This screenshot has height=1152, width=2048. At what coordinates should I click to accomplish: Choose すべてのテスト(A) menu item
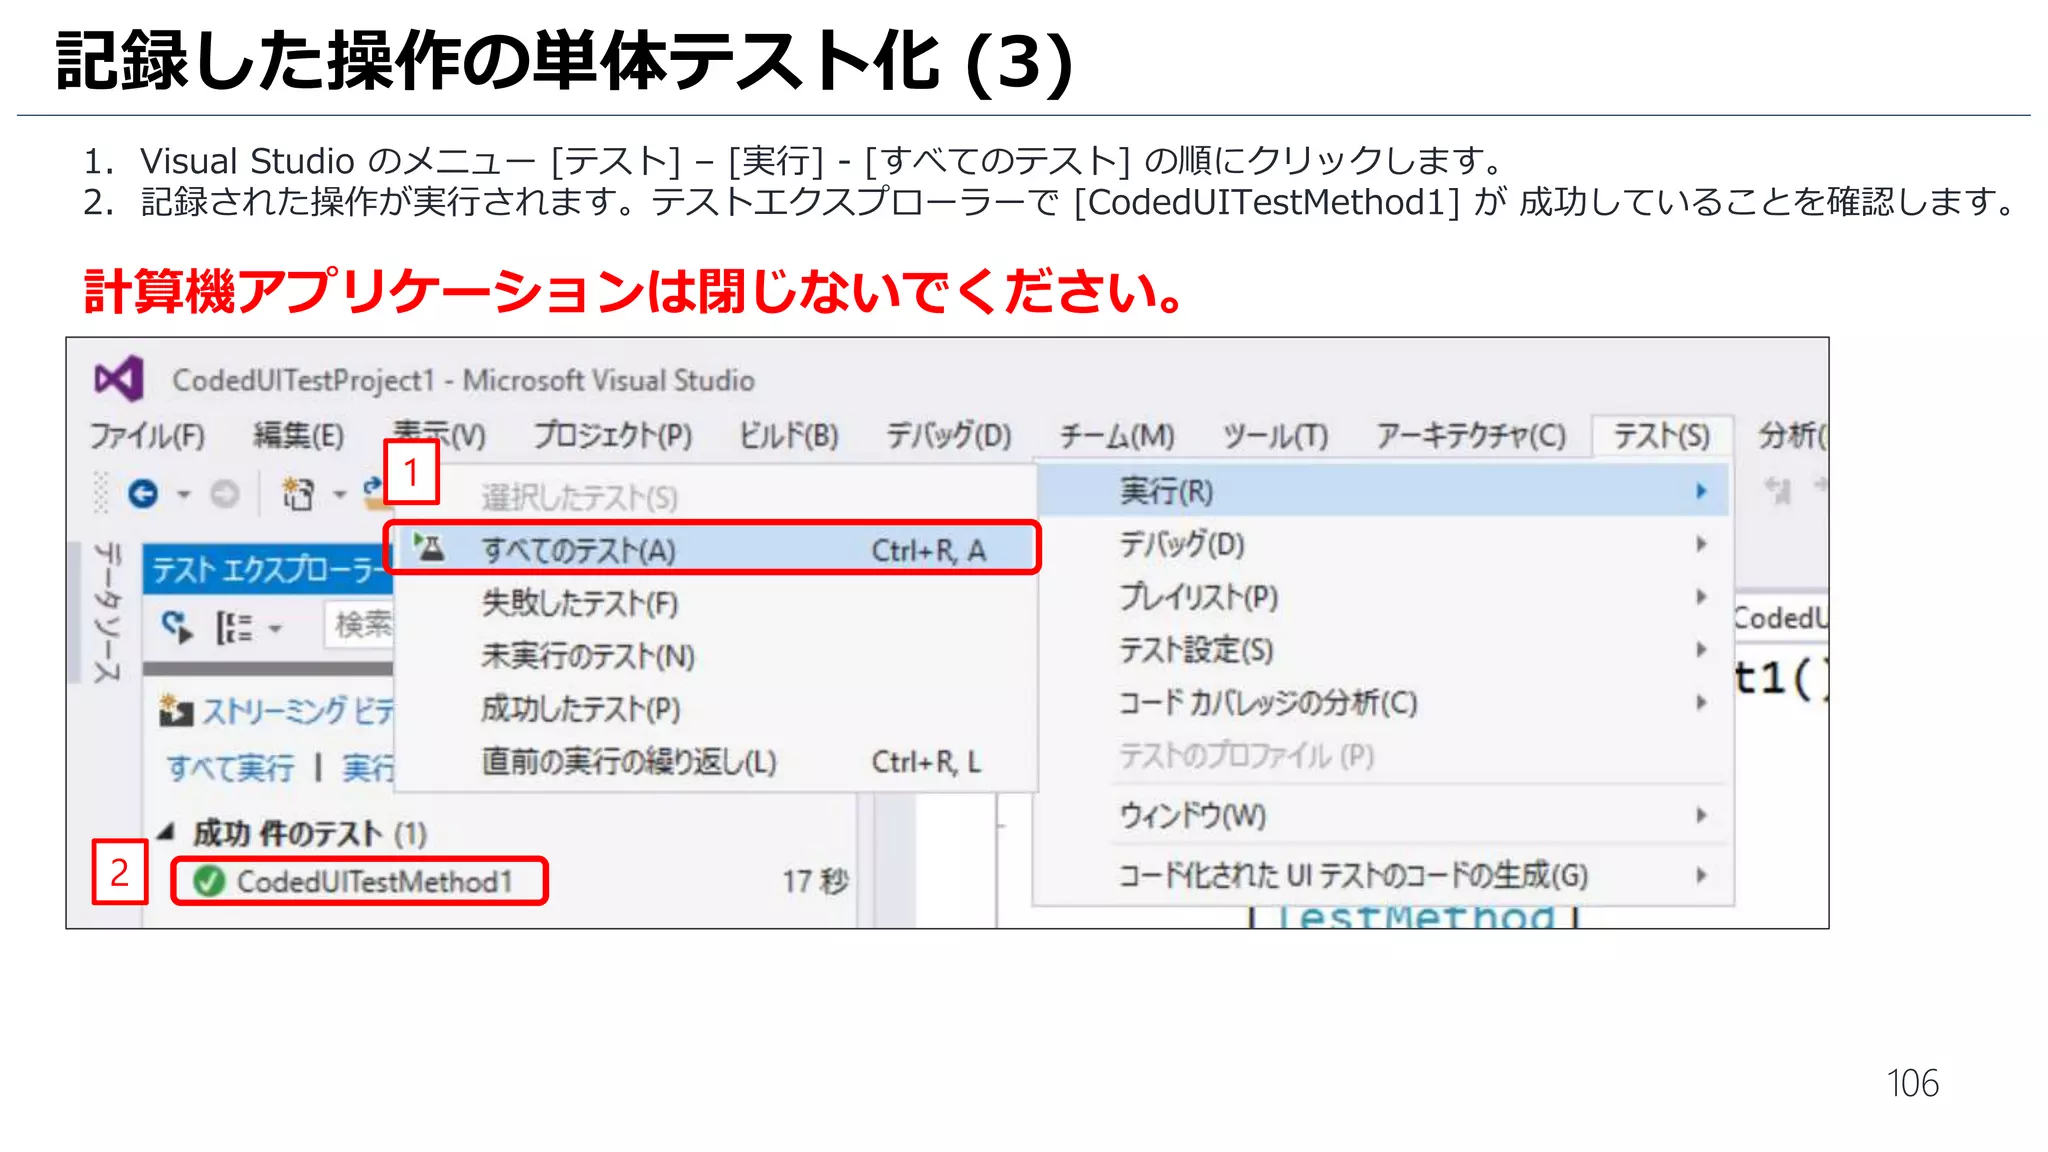[715, 549]
